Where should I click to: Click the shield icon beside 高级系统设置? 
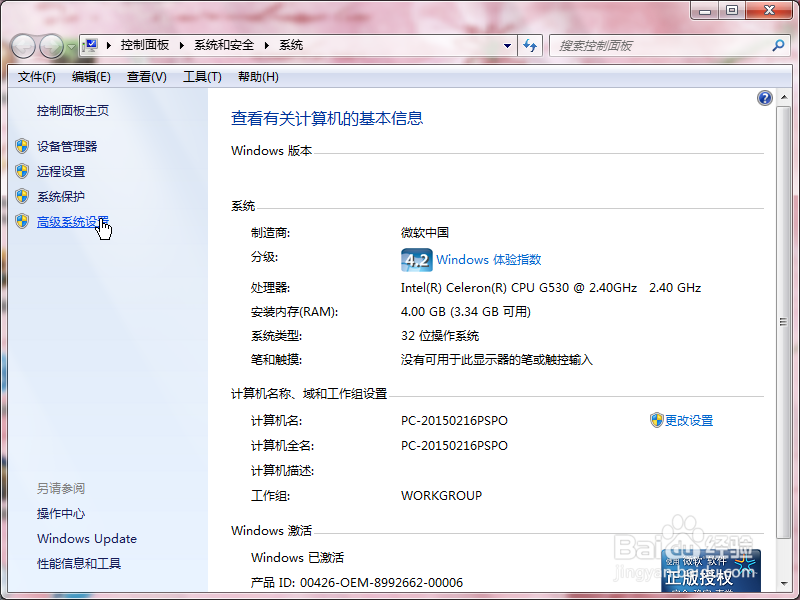(x=22, y=221)
